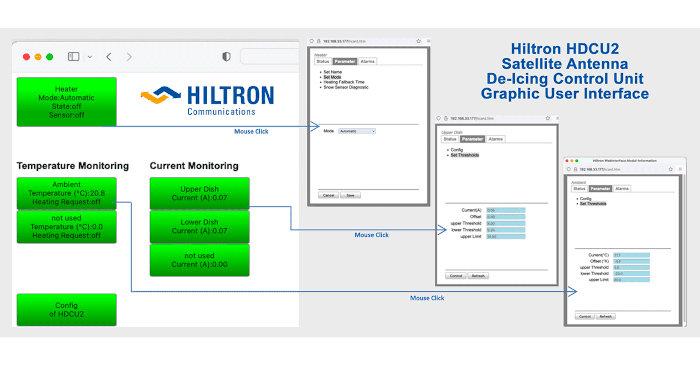The image size is (700, 365).
Task: Click Config link in Ambient window
Action: [x=586, y=199]
